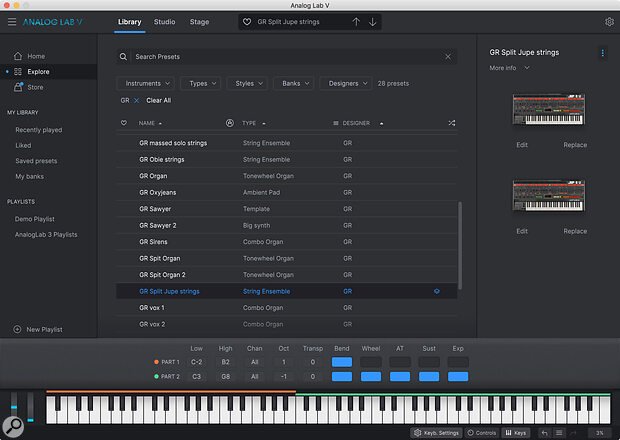Image resolution: width=620 pixels, height=440 pixels.
Task: Click the icon on GR Split Jupe strings row
Action: pyautogui.click(x=437, y=291)
